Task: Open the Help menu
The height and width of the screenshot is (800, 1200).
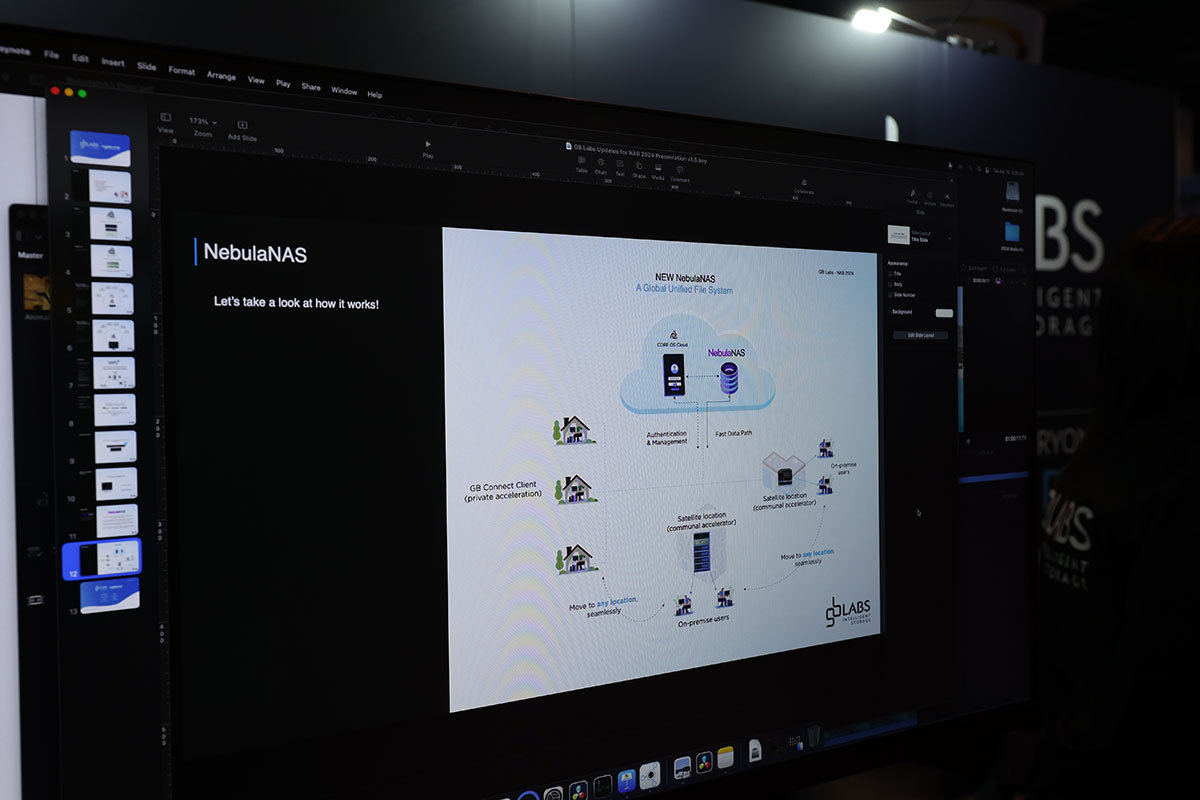Action: pos(375,95)
